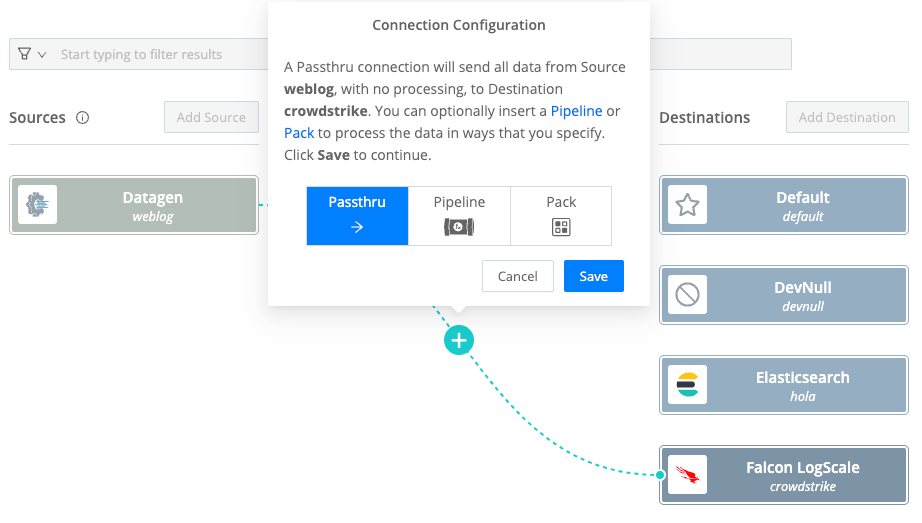This screenshot has height=523, width=922.
Task: Click the Sources info icon
Action: pyautogui.click(x=82, y=118)
